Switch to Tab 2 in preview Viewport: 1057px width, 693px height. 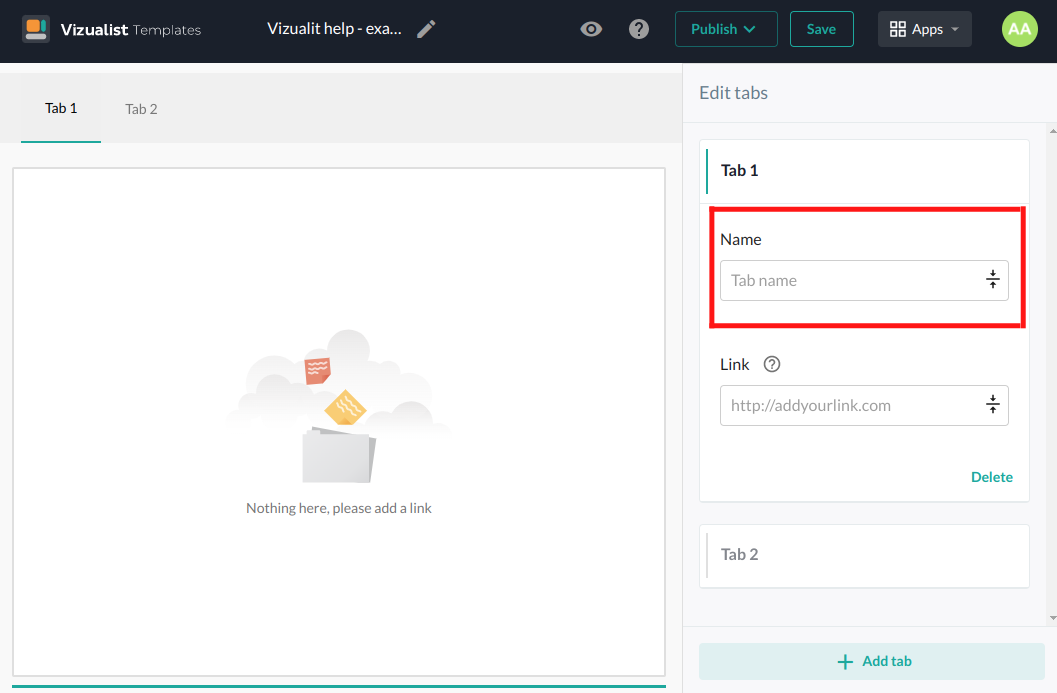[x=141, y=109]
